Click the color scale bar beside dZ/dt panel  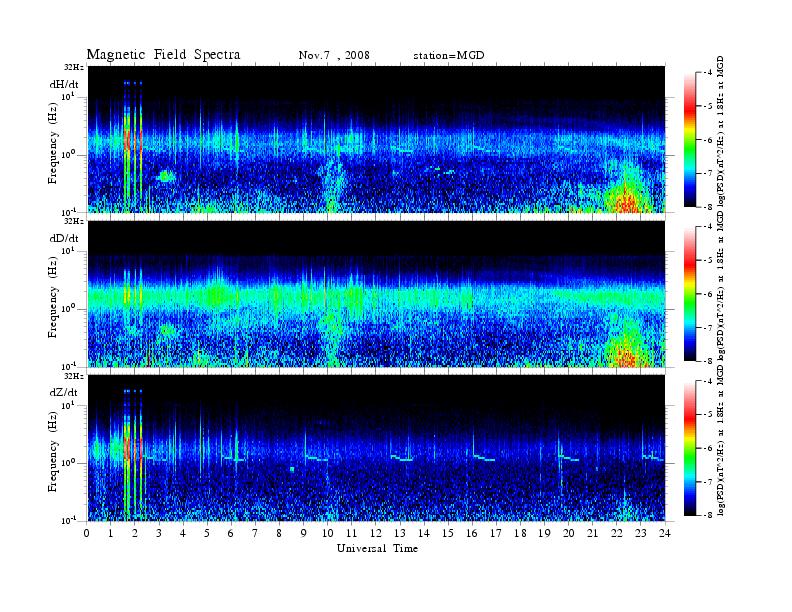(x=690, y=448)
